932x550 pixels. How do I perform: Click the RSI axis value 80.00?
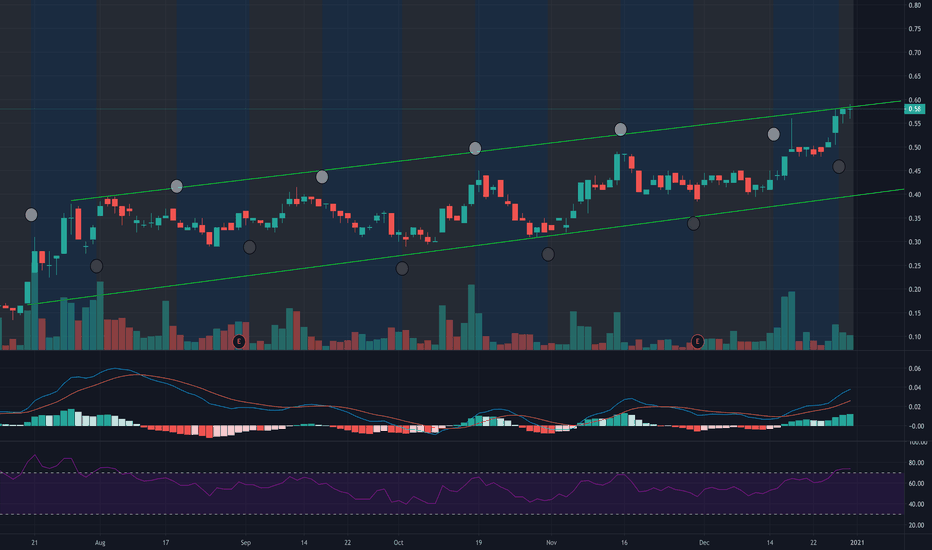(916, 463)
